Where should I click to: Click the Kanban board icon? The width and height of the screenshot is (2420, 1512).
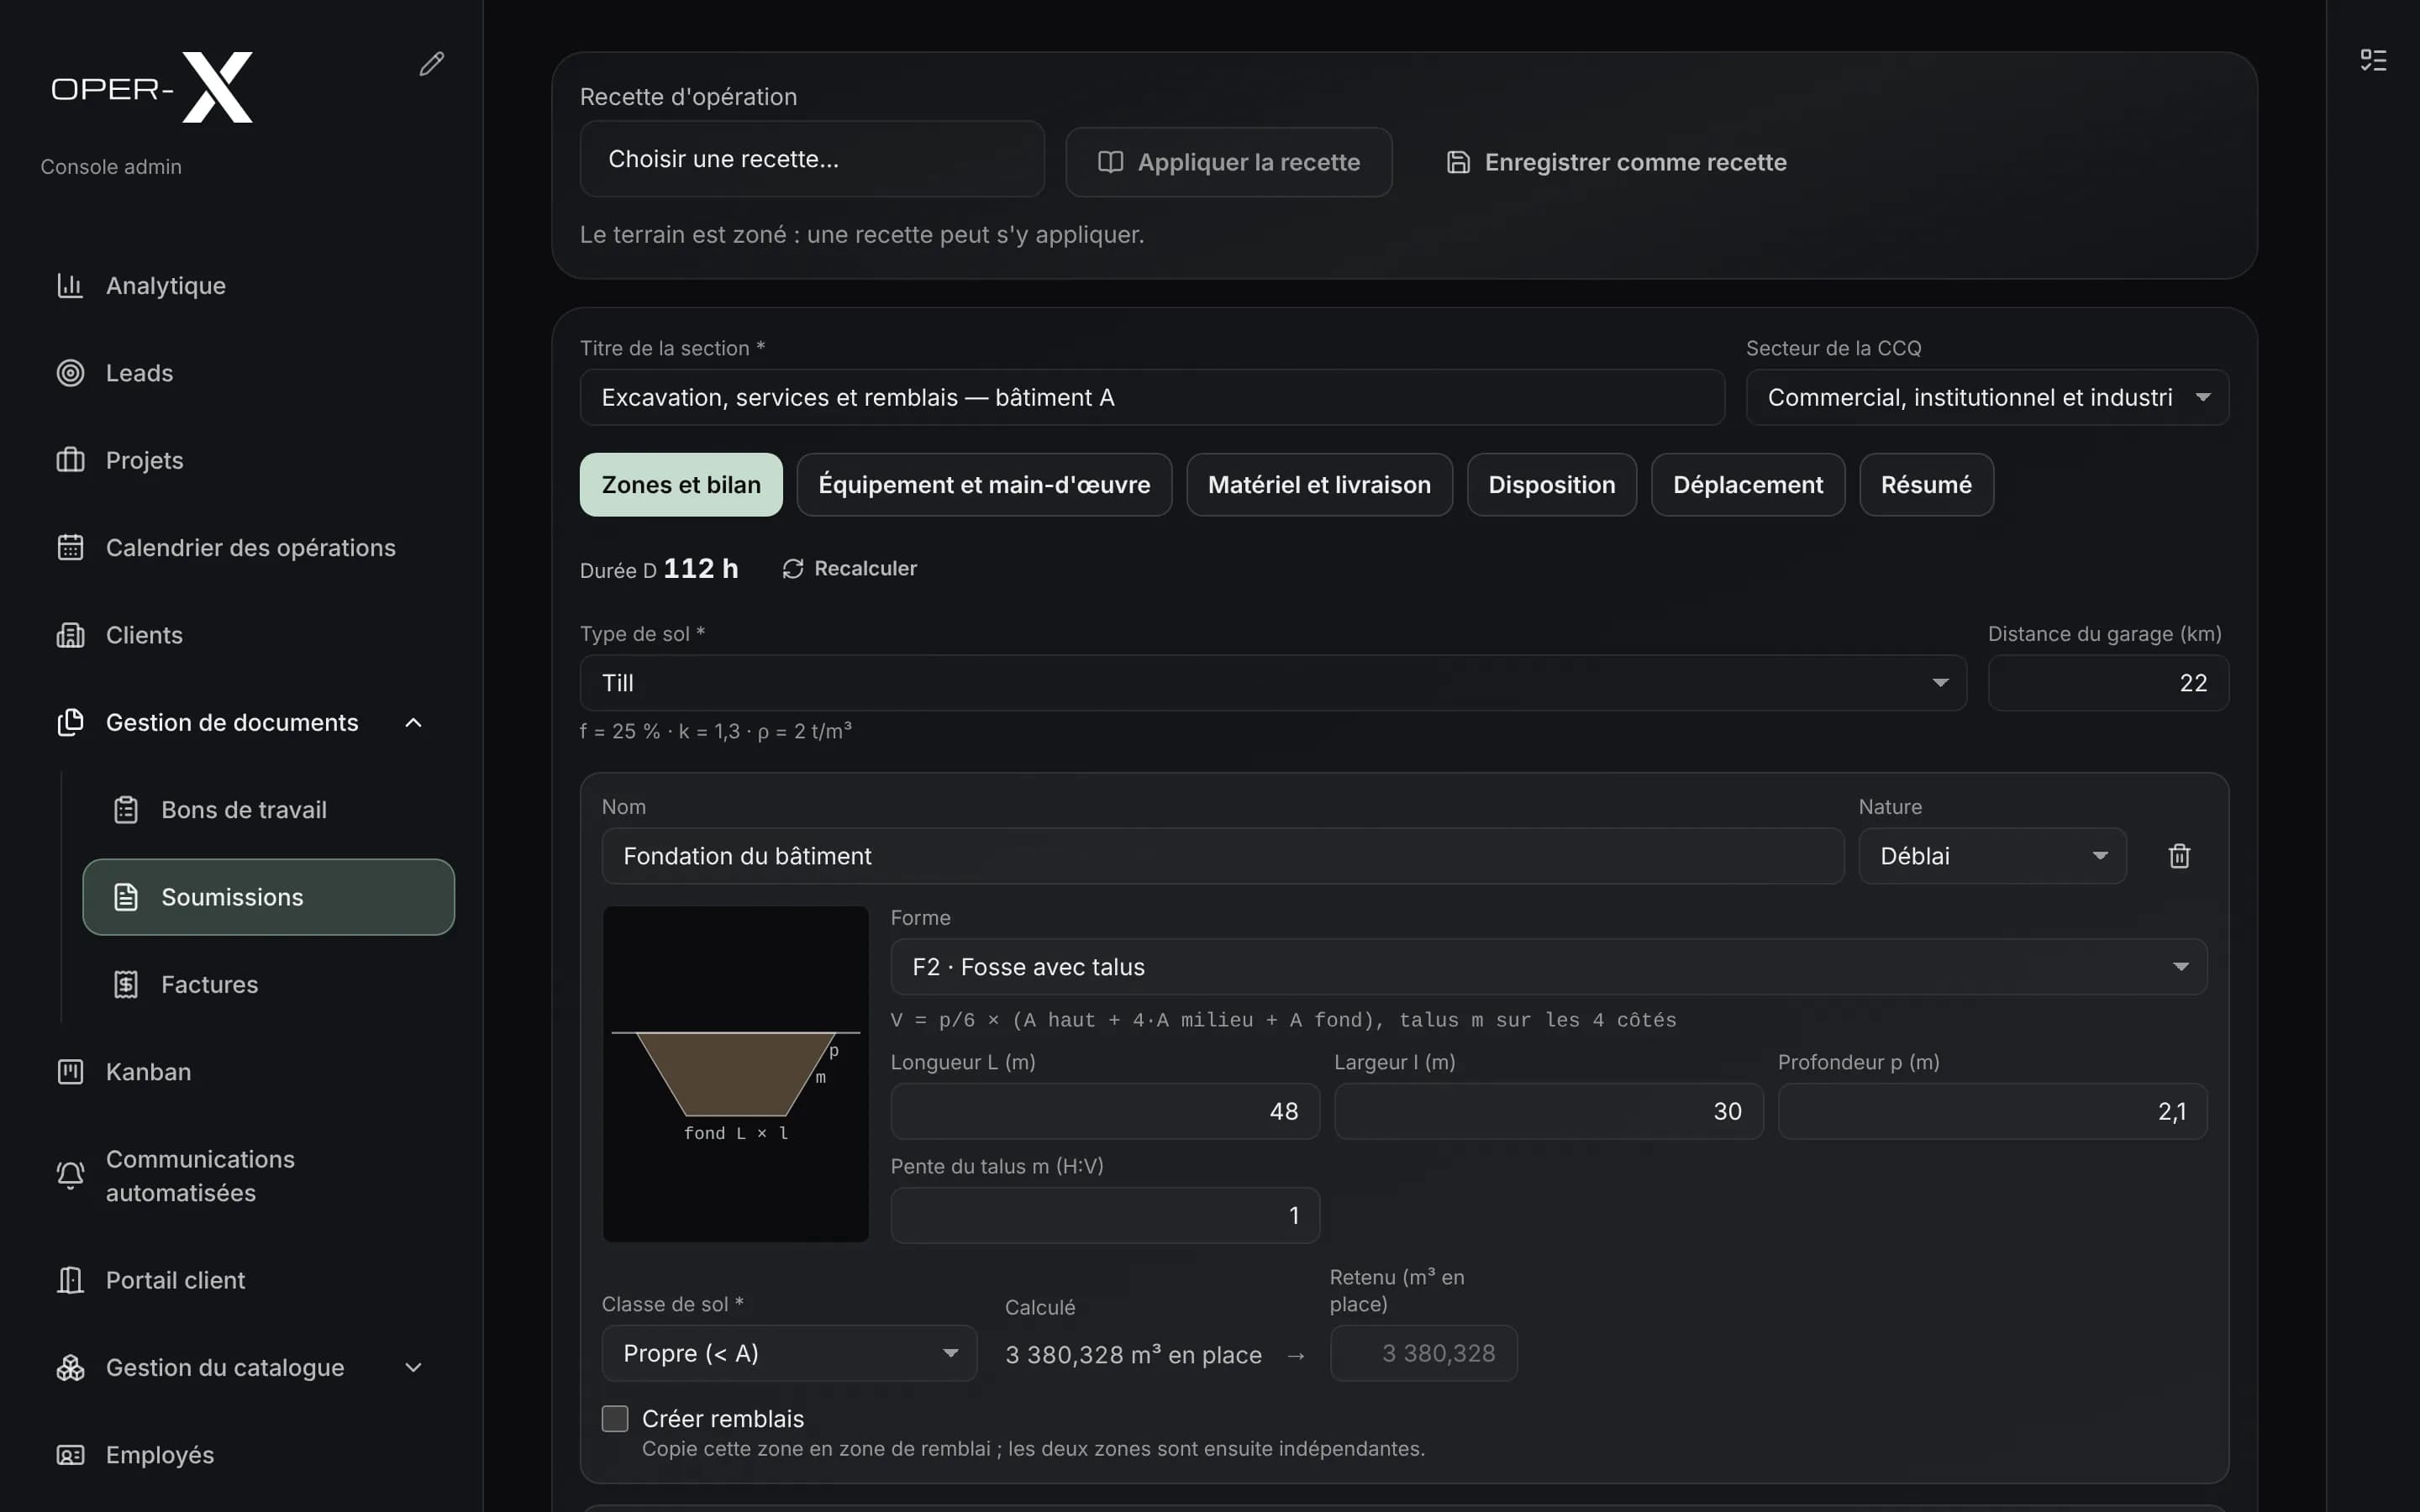coord(70,1071)
